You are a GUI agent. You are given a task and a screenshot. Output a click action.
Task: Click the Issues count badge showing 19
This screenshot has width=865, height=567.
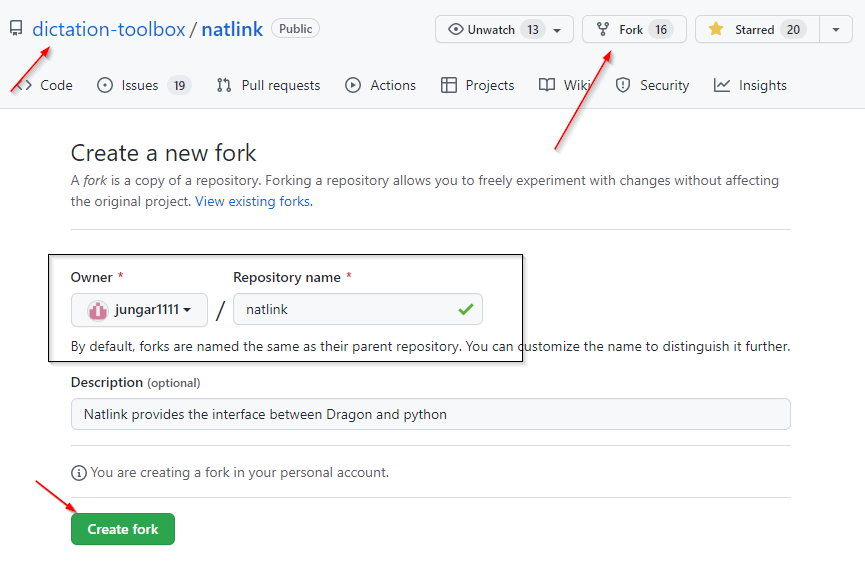(179, 85)
